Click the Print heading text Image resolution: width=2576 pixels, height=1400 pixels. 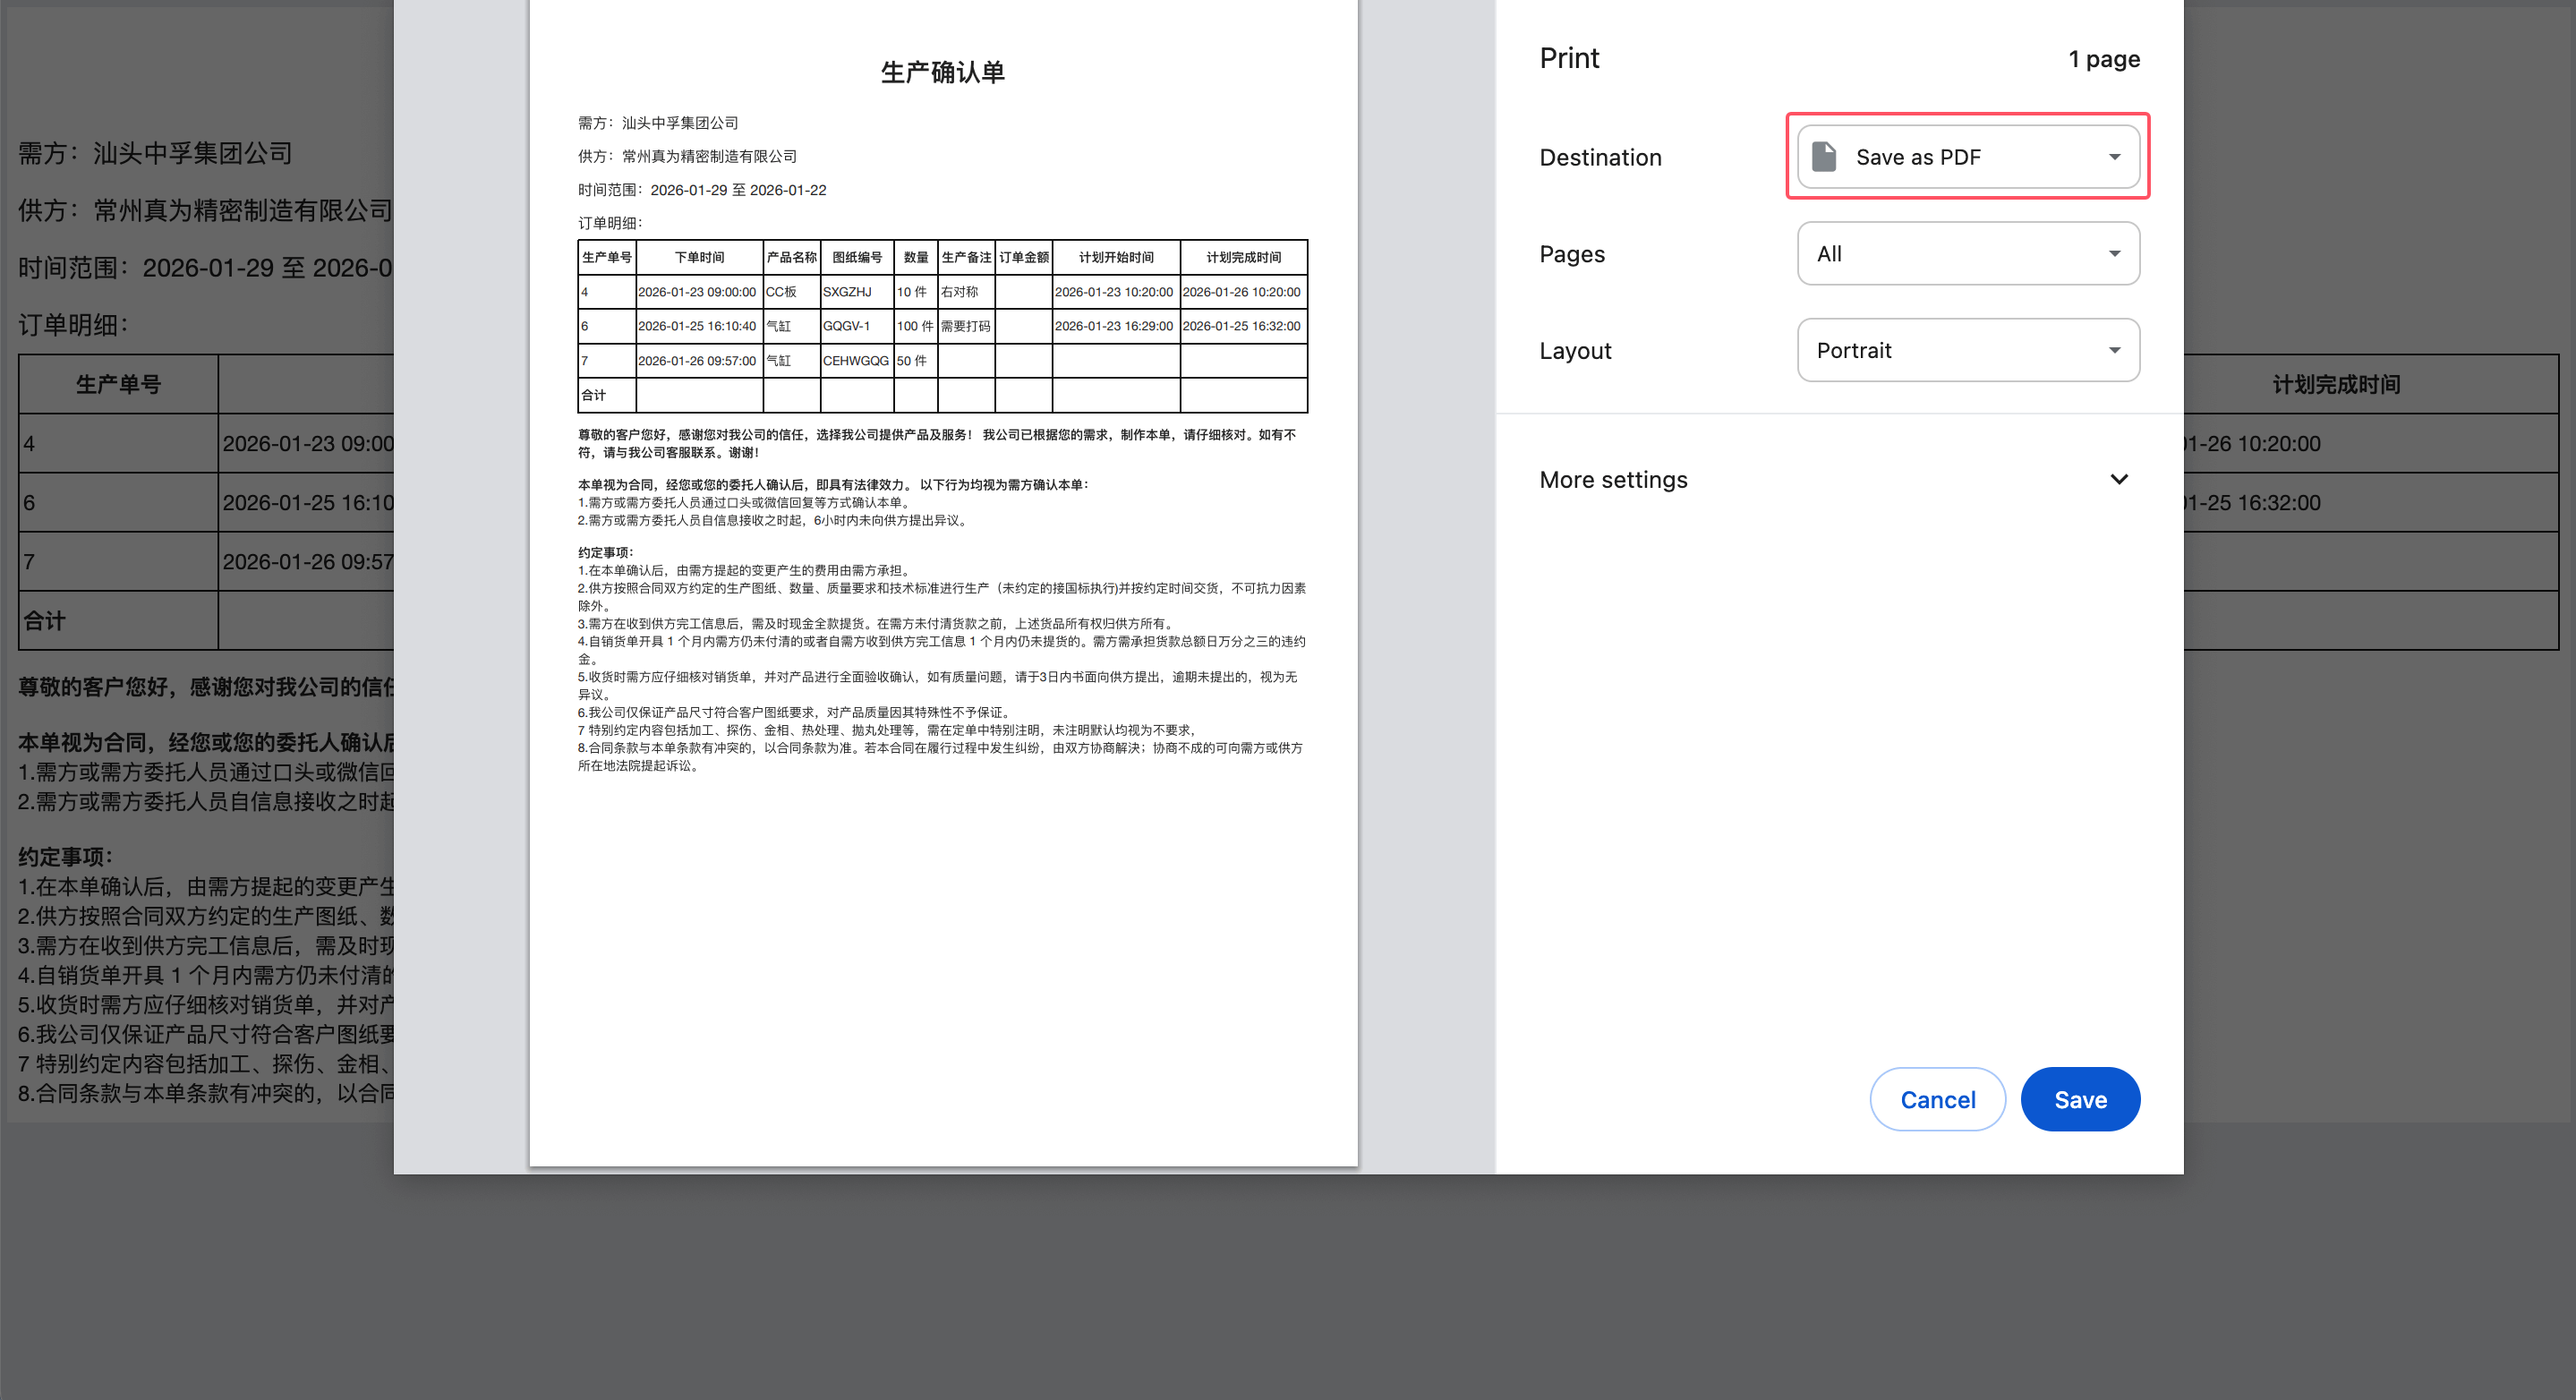point(1569,58)
